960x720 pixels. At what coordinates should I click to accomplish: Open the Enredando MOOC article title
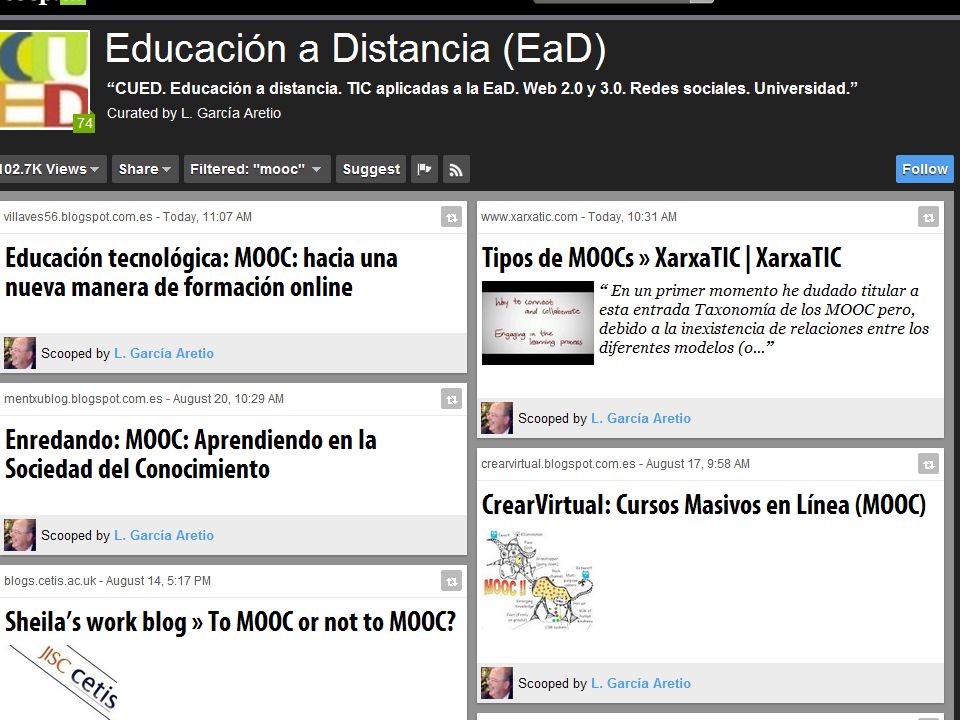coord(190,454)
